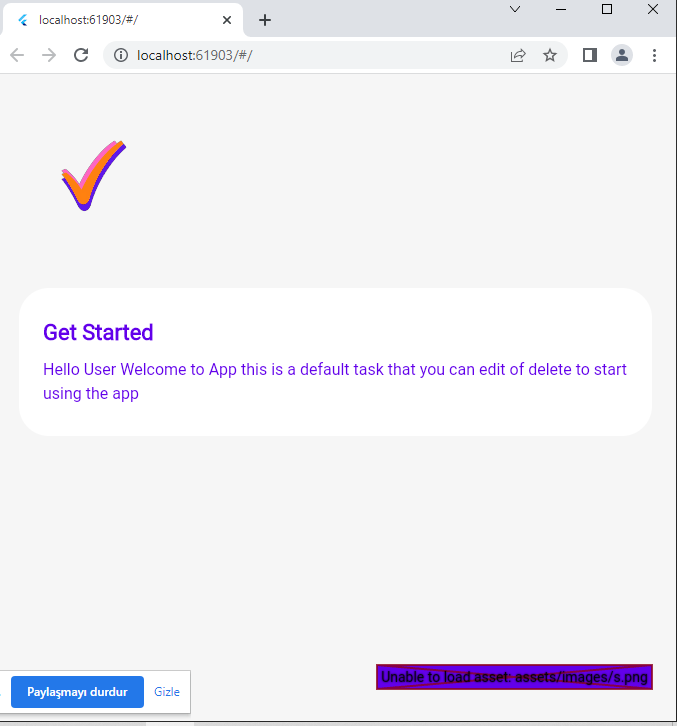Open the Chrome profile avatar
Viewport: 677px width, 726px height.
[x=622, y=55]
